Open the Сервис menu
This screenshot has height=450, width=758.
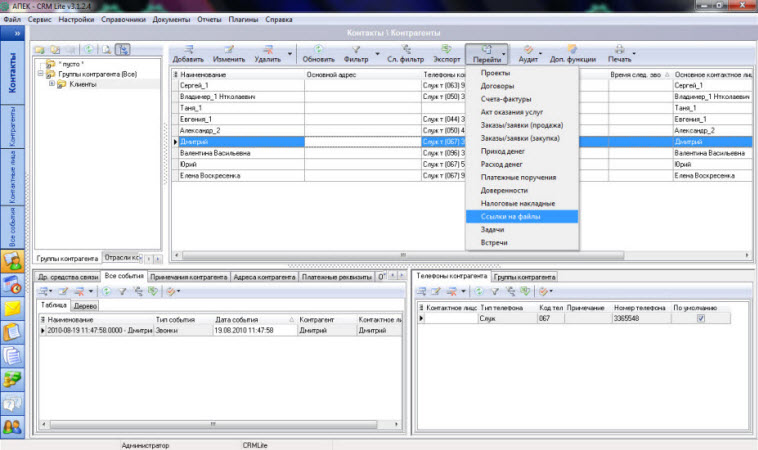coord(40,20)
